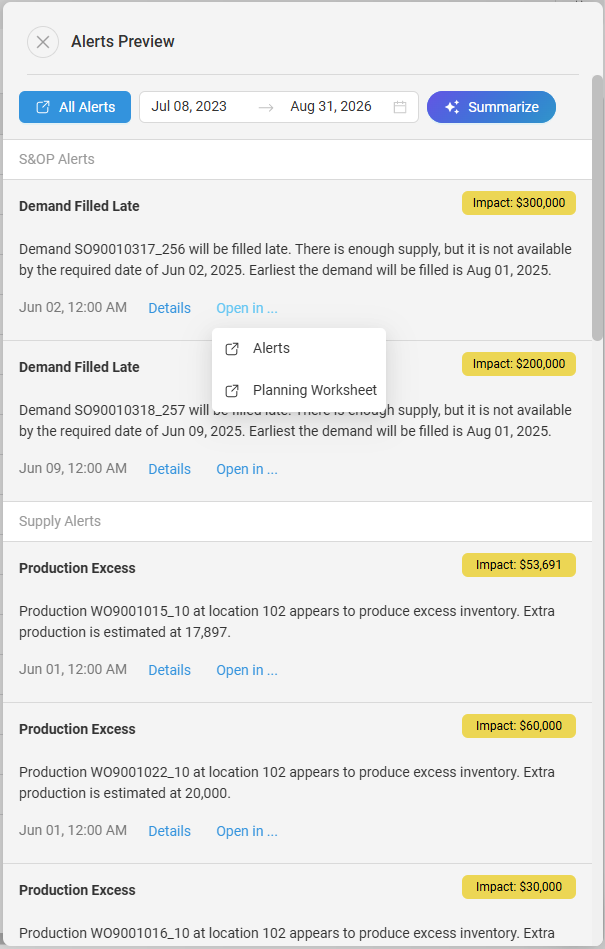
Task: Expand Open in for WO9001022_10 alert
Action: coord(247,831)
